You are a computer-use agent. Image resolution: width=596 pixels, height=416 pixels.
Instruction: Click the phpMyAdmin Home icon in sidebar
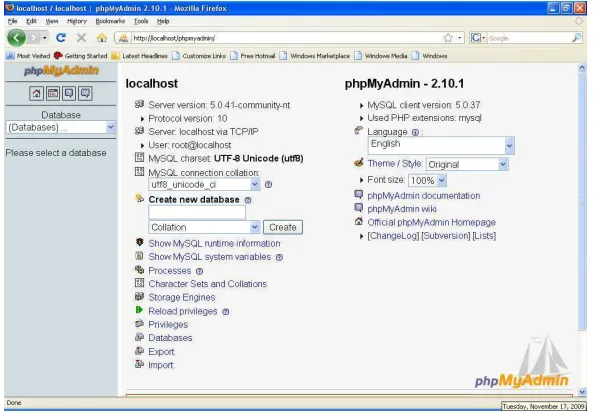tap(36, 93)
